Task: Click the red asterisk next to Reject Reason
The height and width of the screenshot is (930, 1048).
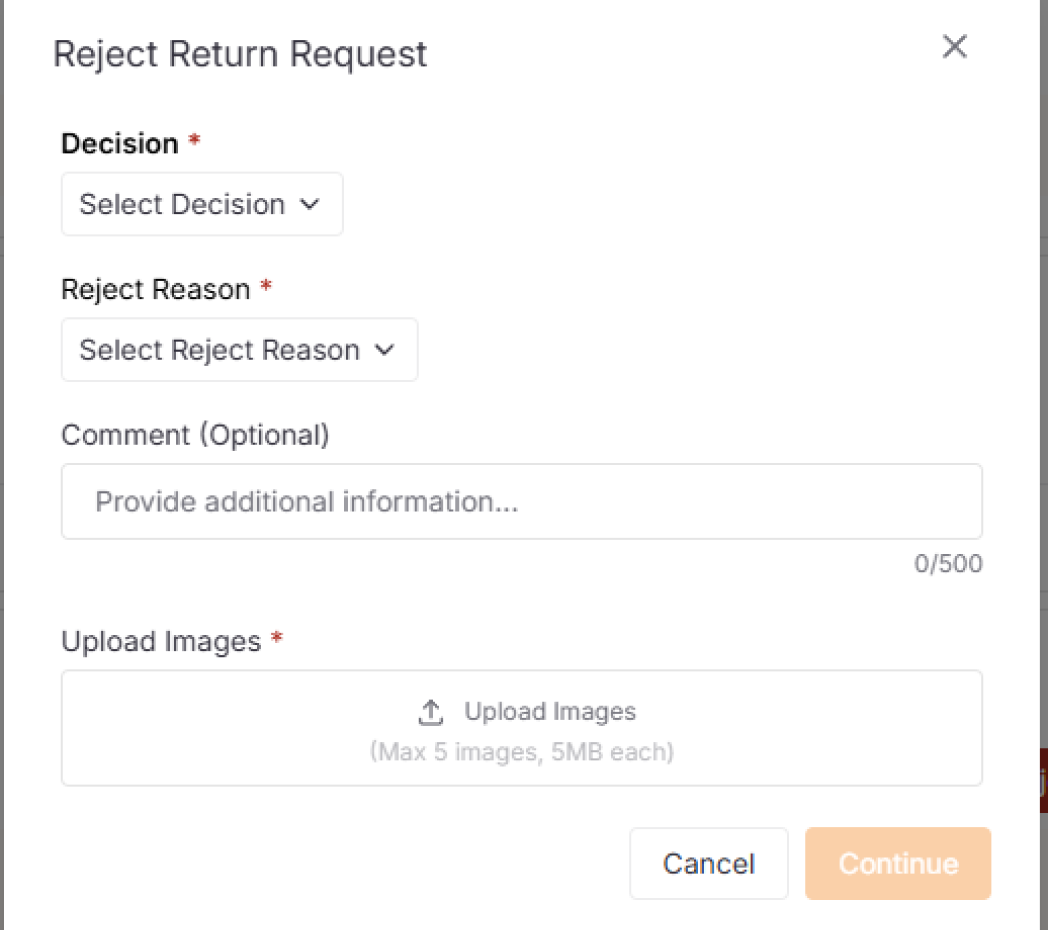Action: click(x=265, y=288)
